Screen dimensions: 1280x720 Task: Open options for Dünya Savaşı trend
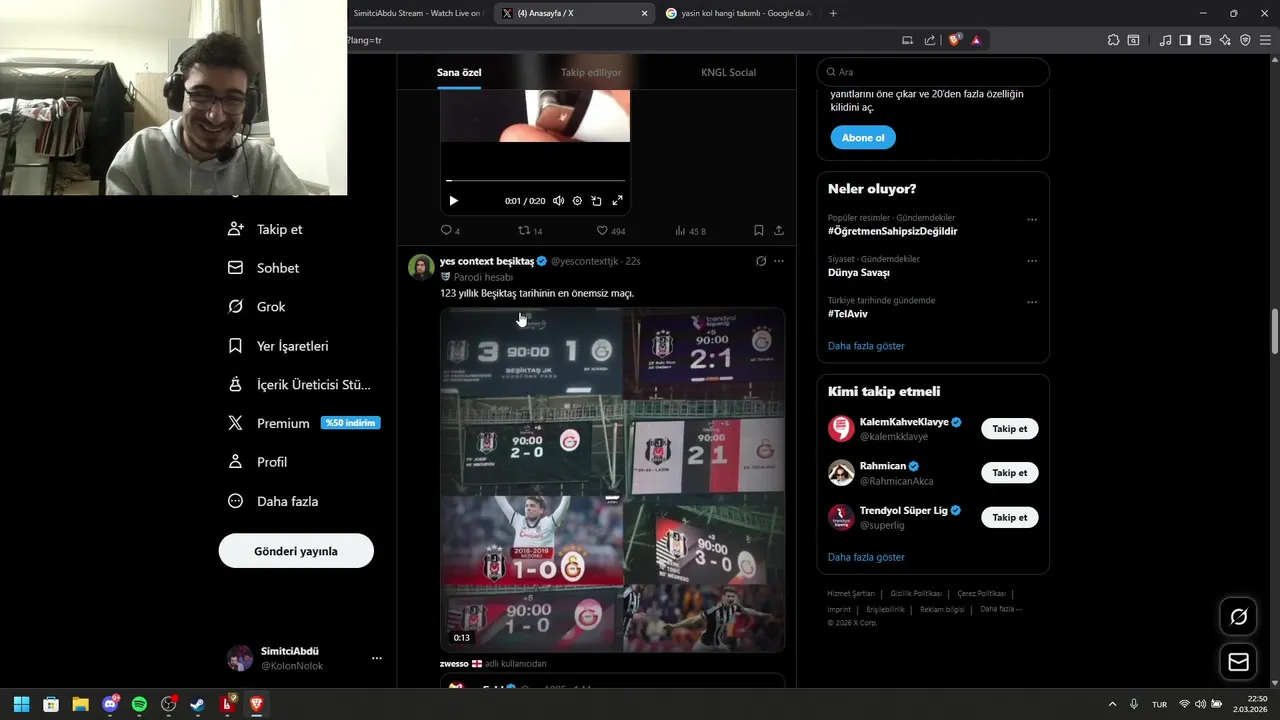click(1032, 261)
